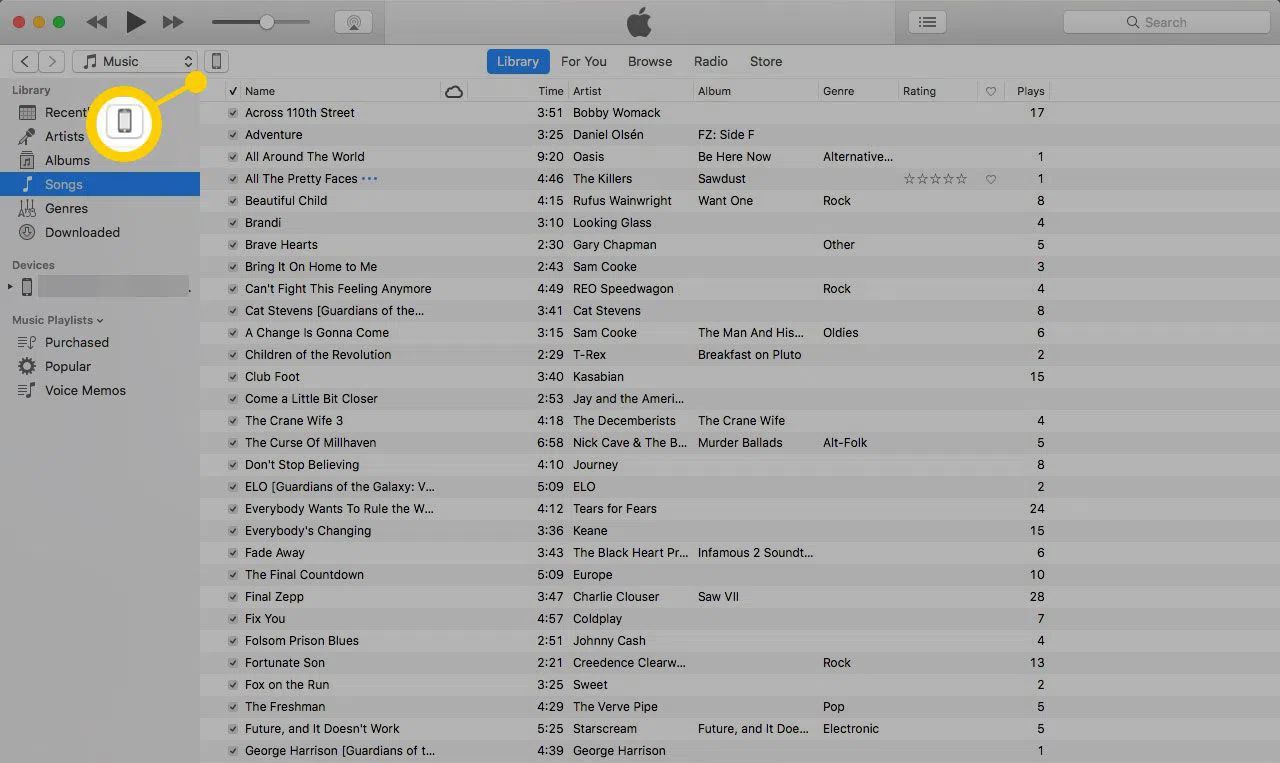
Task: Uncheck the All Around The World checkbox
Action: tap(232, 157)
